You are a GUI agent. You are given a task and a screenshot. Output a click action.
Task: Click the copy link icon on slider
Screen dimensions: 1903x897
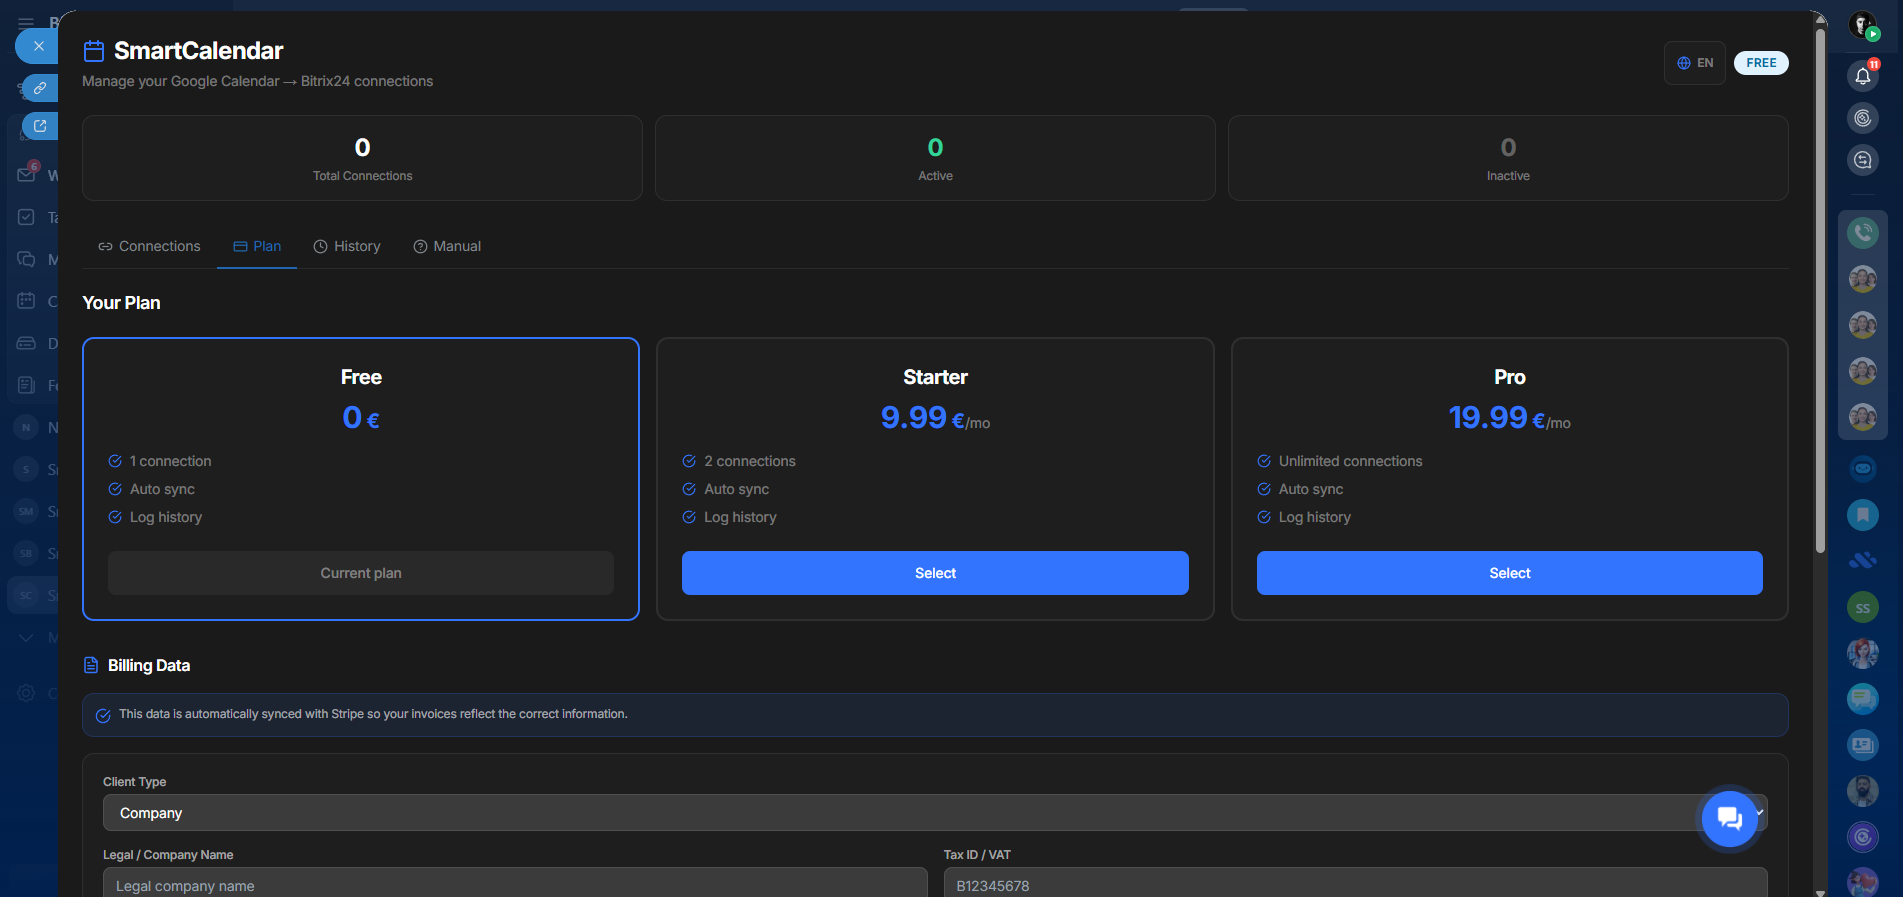pos(40,88)
